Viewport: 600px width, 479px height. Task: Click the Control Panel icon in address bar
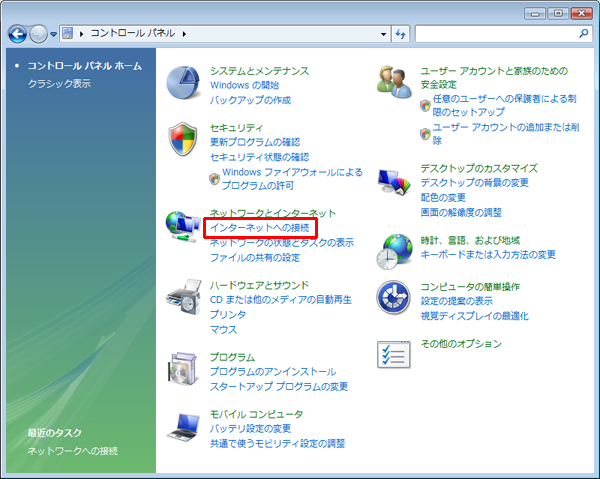point(68,33)
